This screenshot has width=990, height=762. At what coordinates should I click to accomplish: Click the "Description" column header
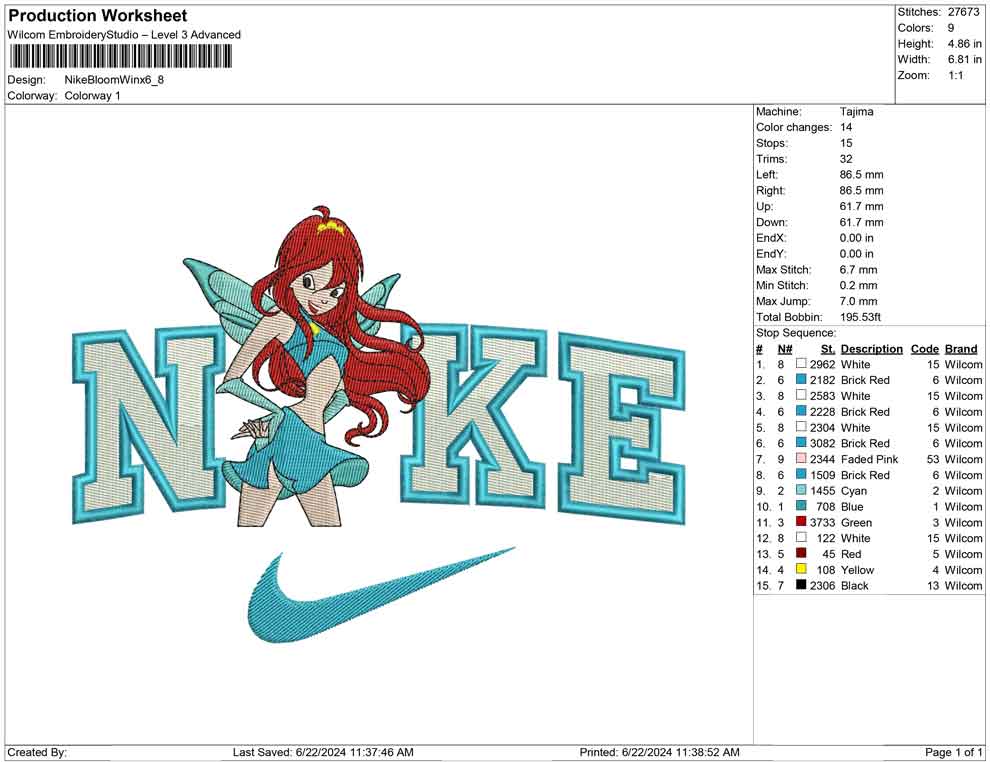pos(872,348)
